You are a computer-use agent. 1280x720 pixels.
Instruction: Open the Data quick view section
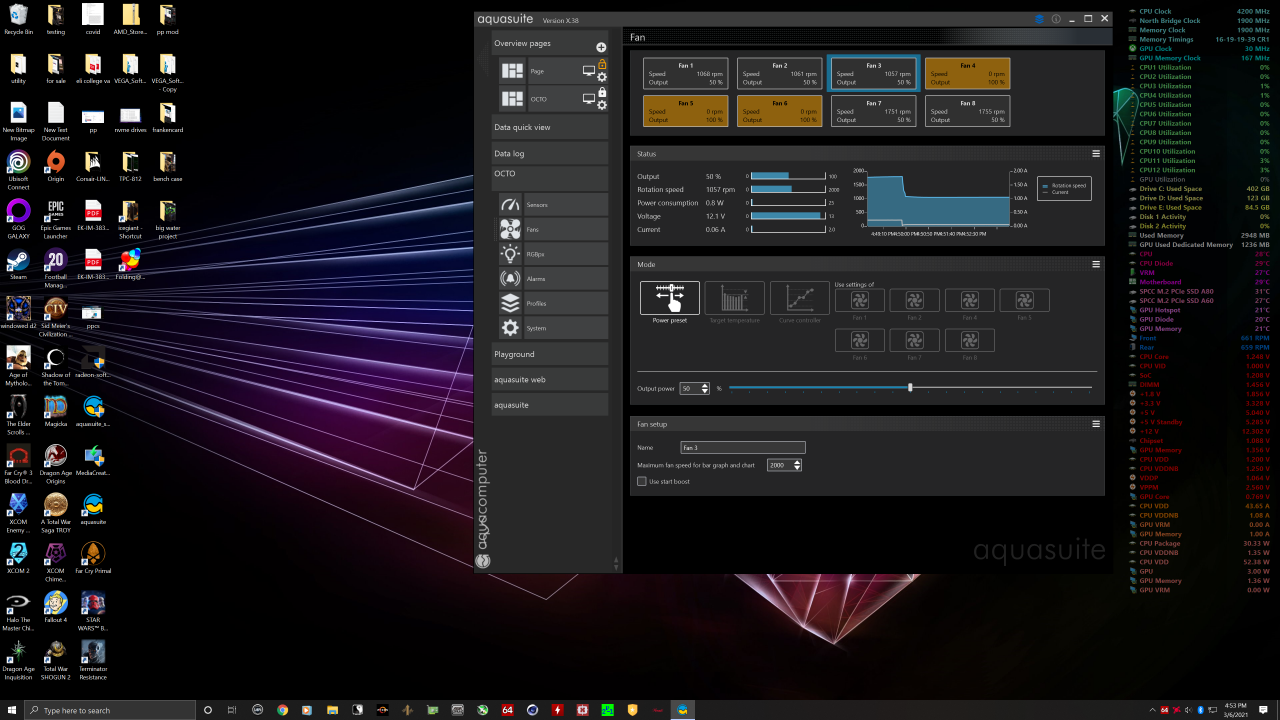click(549, 127)
